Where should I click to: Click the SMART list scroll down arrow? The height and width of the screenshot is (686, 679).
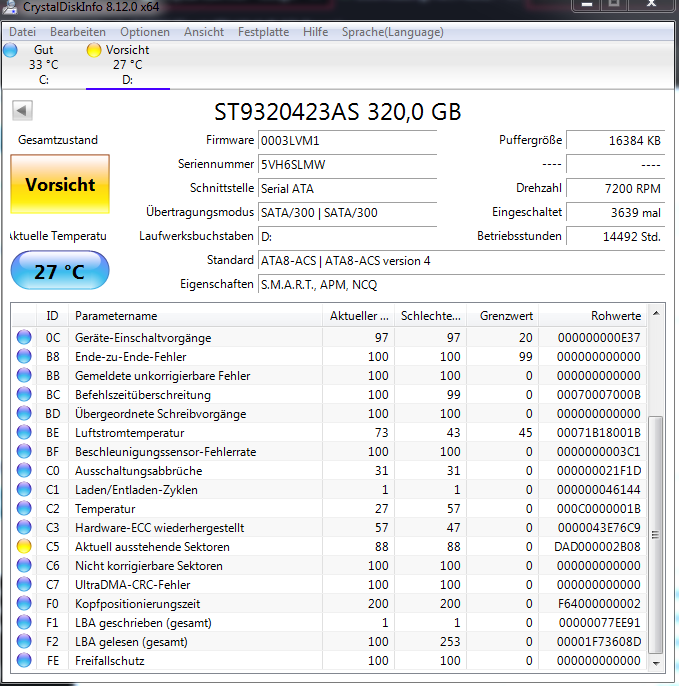pos(656,663)
